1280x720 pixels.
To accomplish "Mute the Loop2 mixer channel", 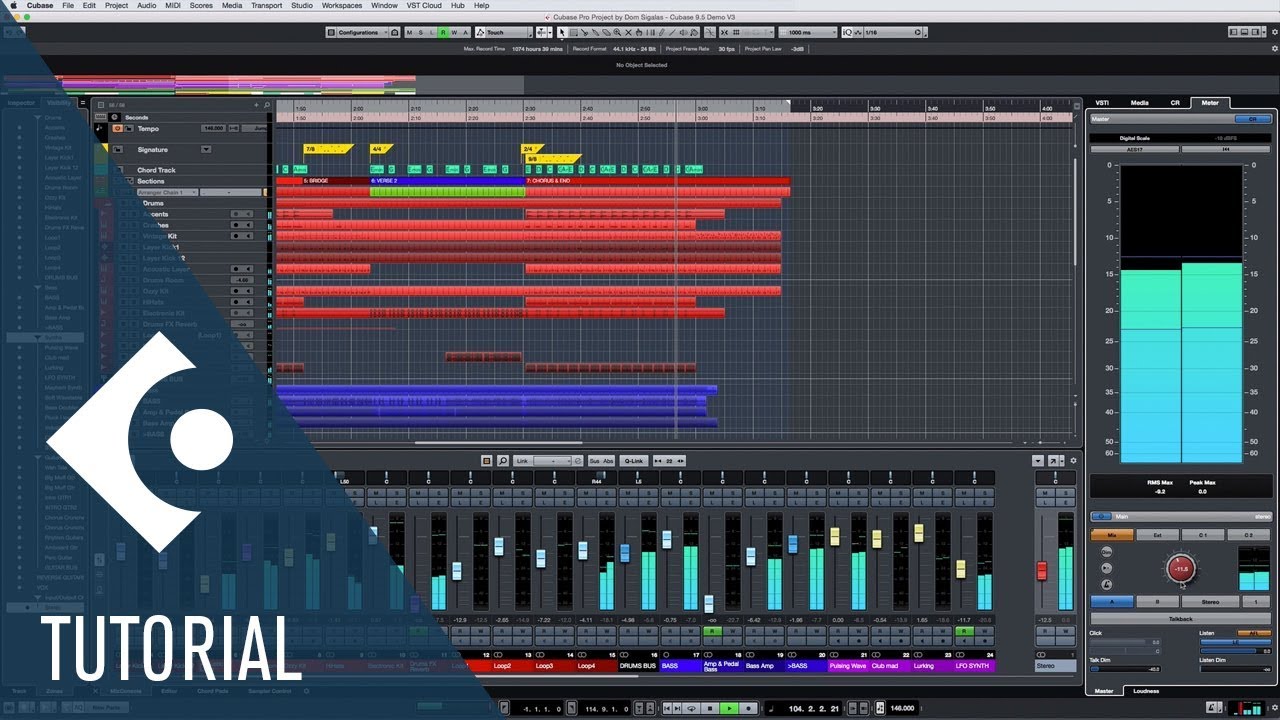I will (x=502, y=493).
